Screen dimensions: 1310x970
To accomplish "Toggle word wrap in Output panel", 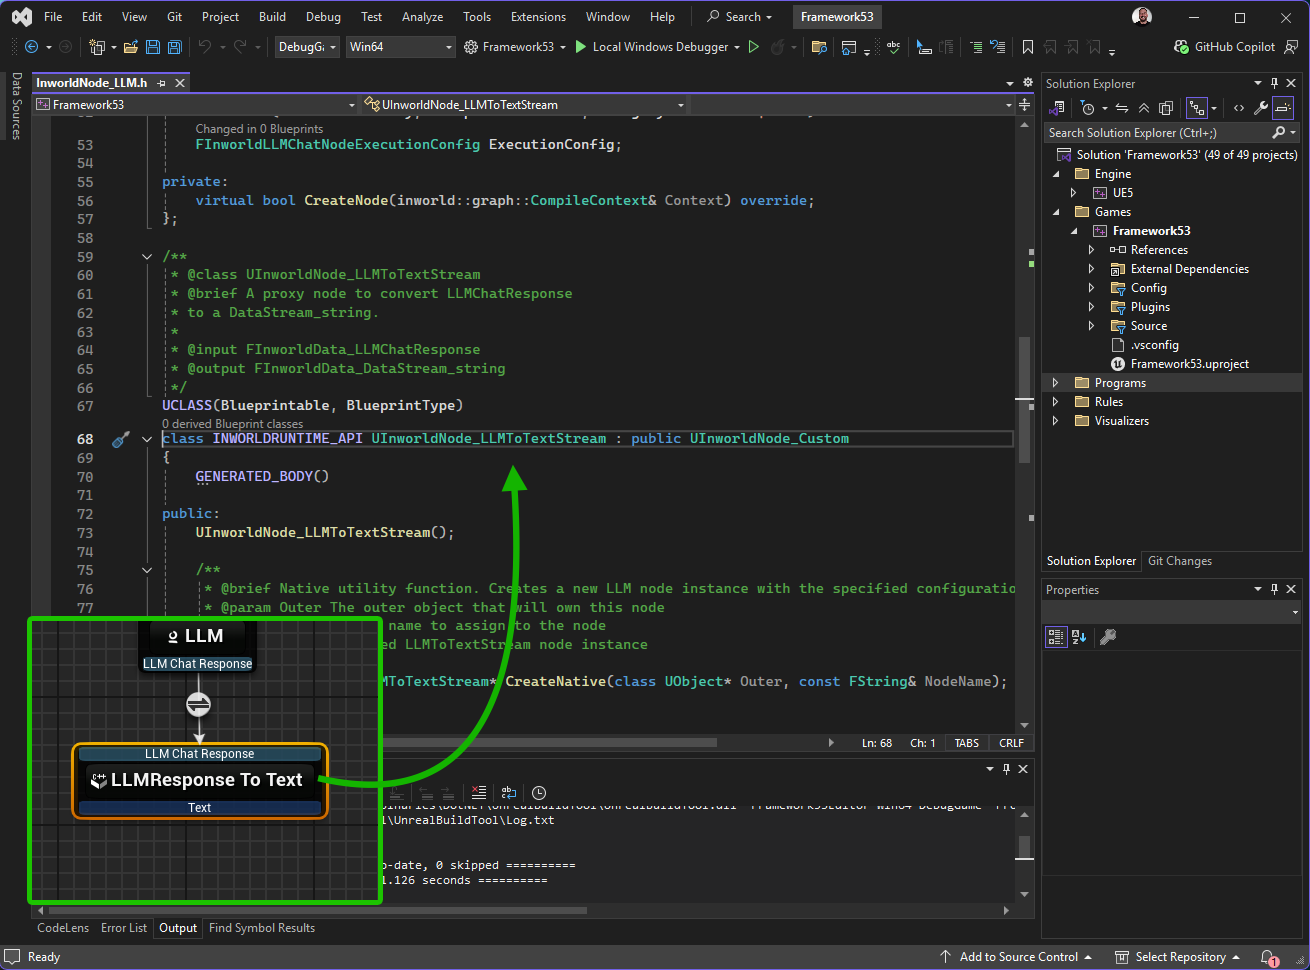I will (x=509, y=793).
